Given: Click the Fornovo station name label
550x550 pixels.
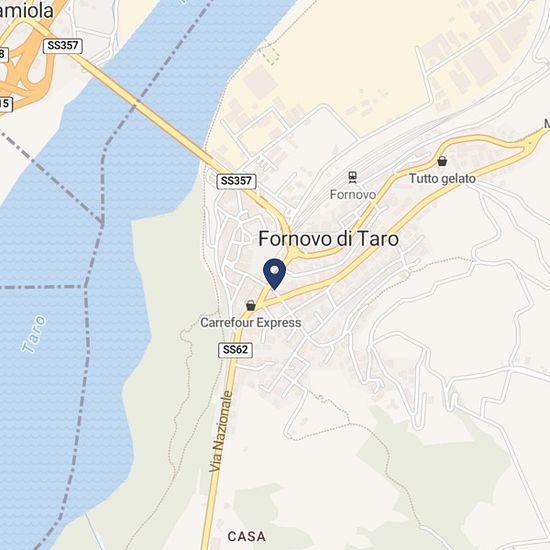Looking at the screenshot, I should coord(353,194).
